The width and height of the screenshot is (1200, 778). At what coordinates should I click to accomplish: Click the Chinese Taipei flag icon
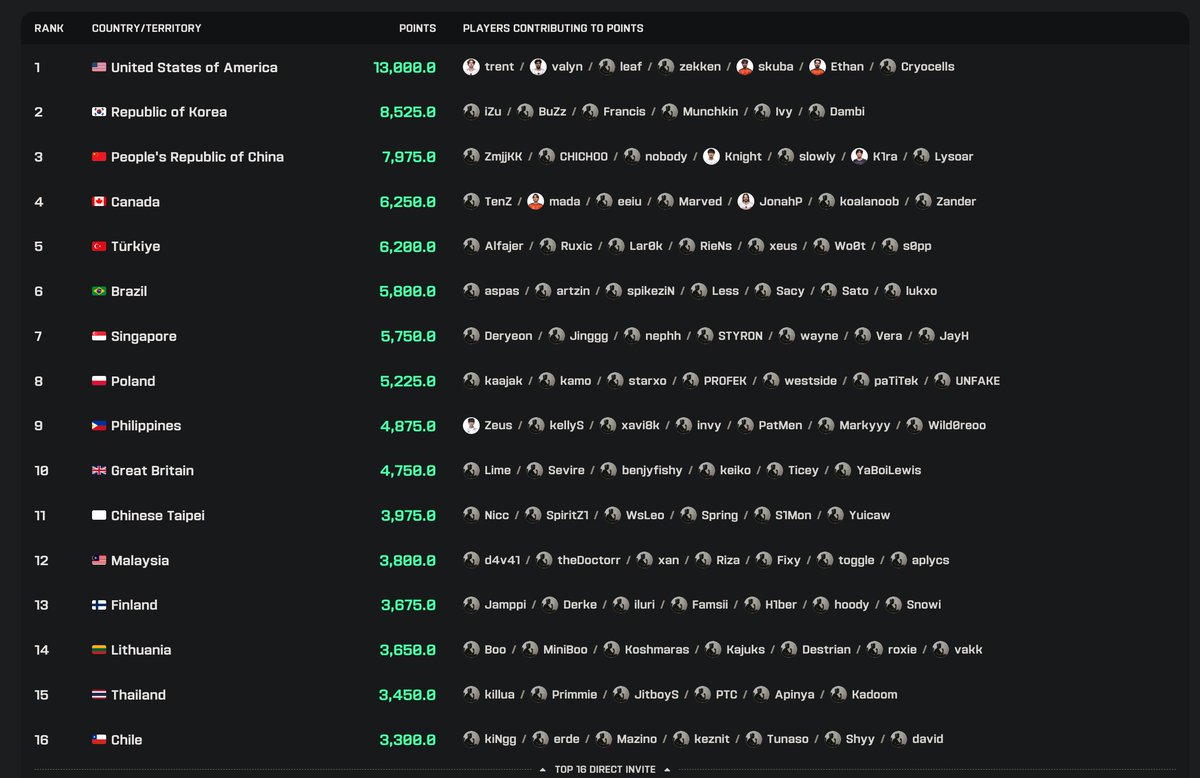[98, 515]
